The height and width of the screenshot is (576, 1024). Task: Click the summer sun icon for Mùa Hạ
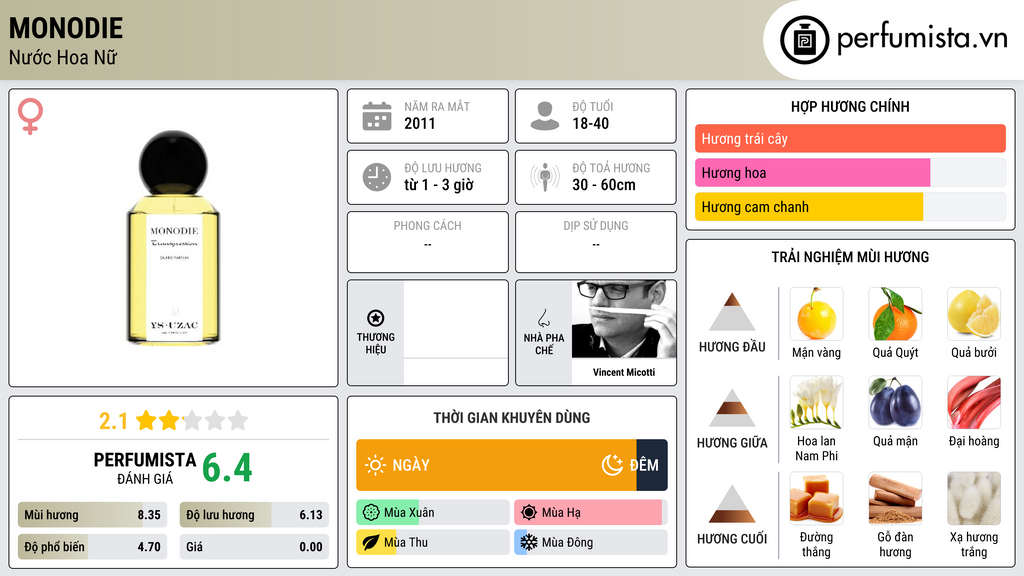pos(529,513)
